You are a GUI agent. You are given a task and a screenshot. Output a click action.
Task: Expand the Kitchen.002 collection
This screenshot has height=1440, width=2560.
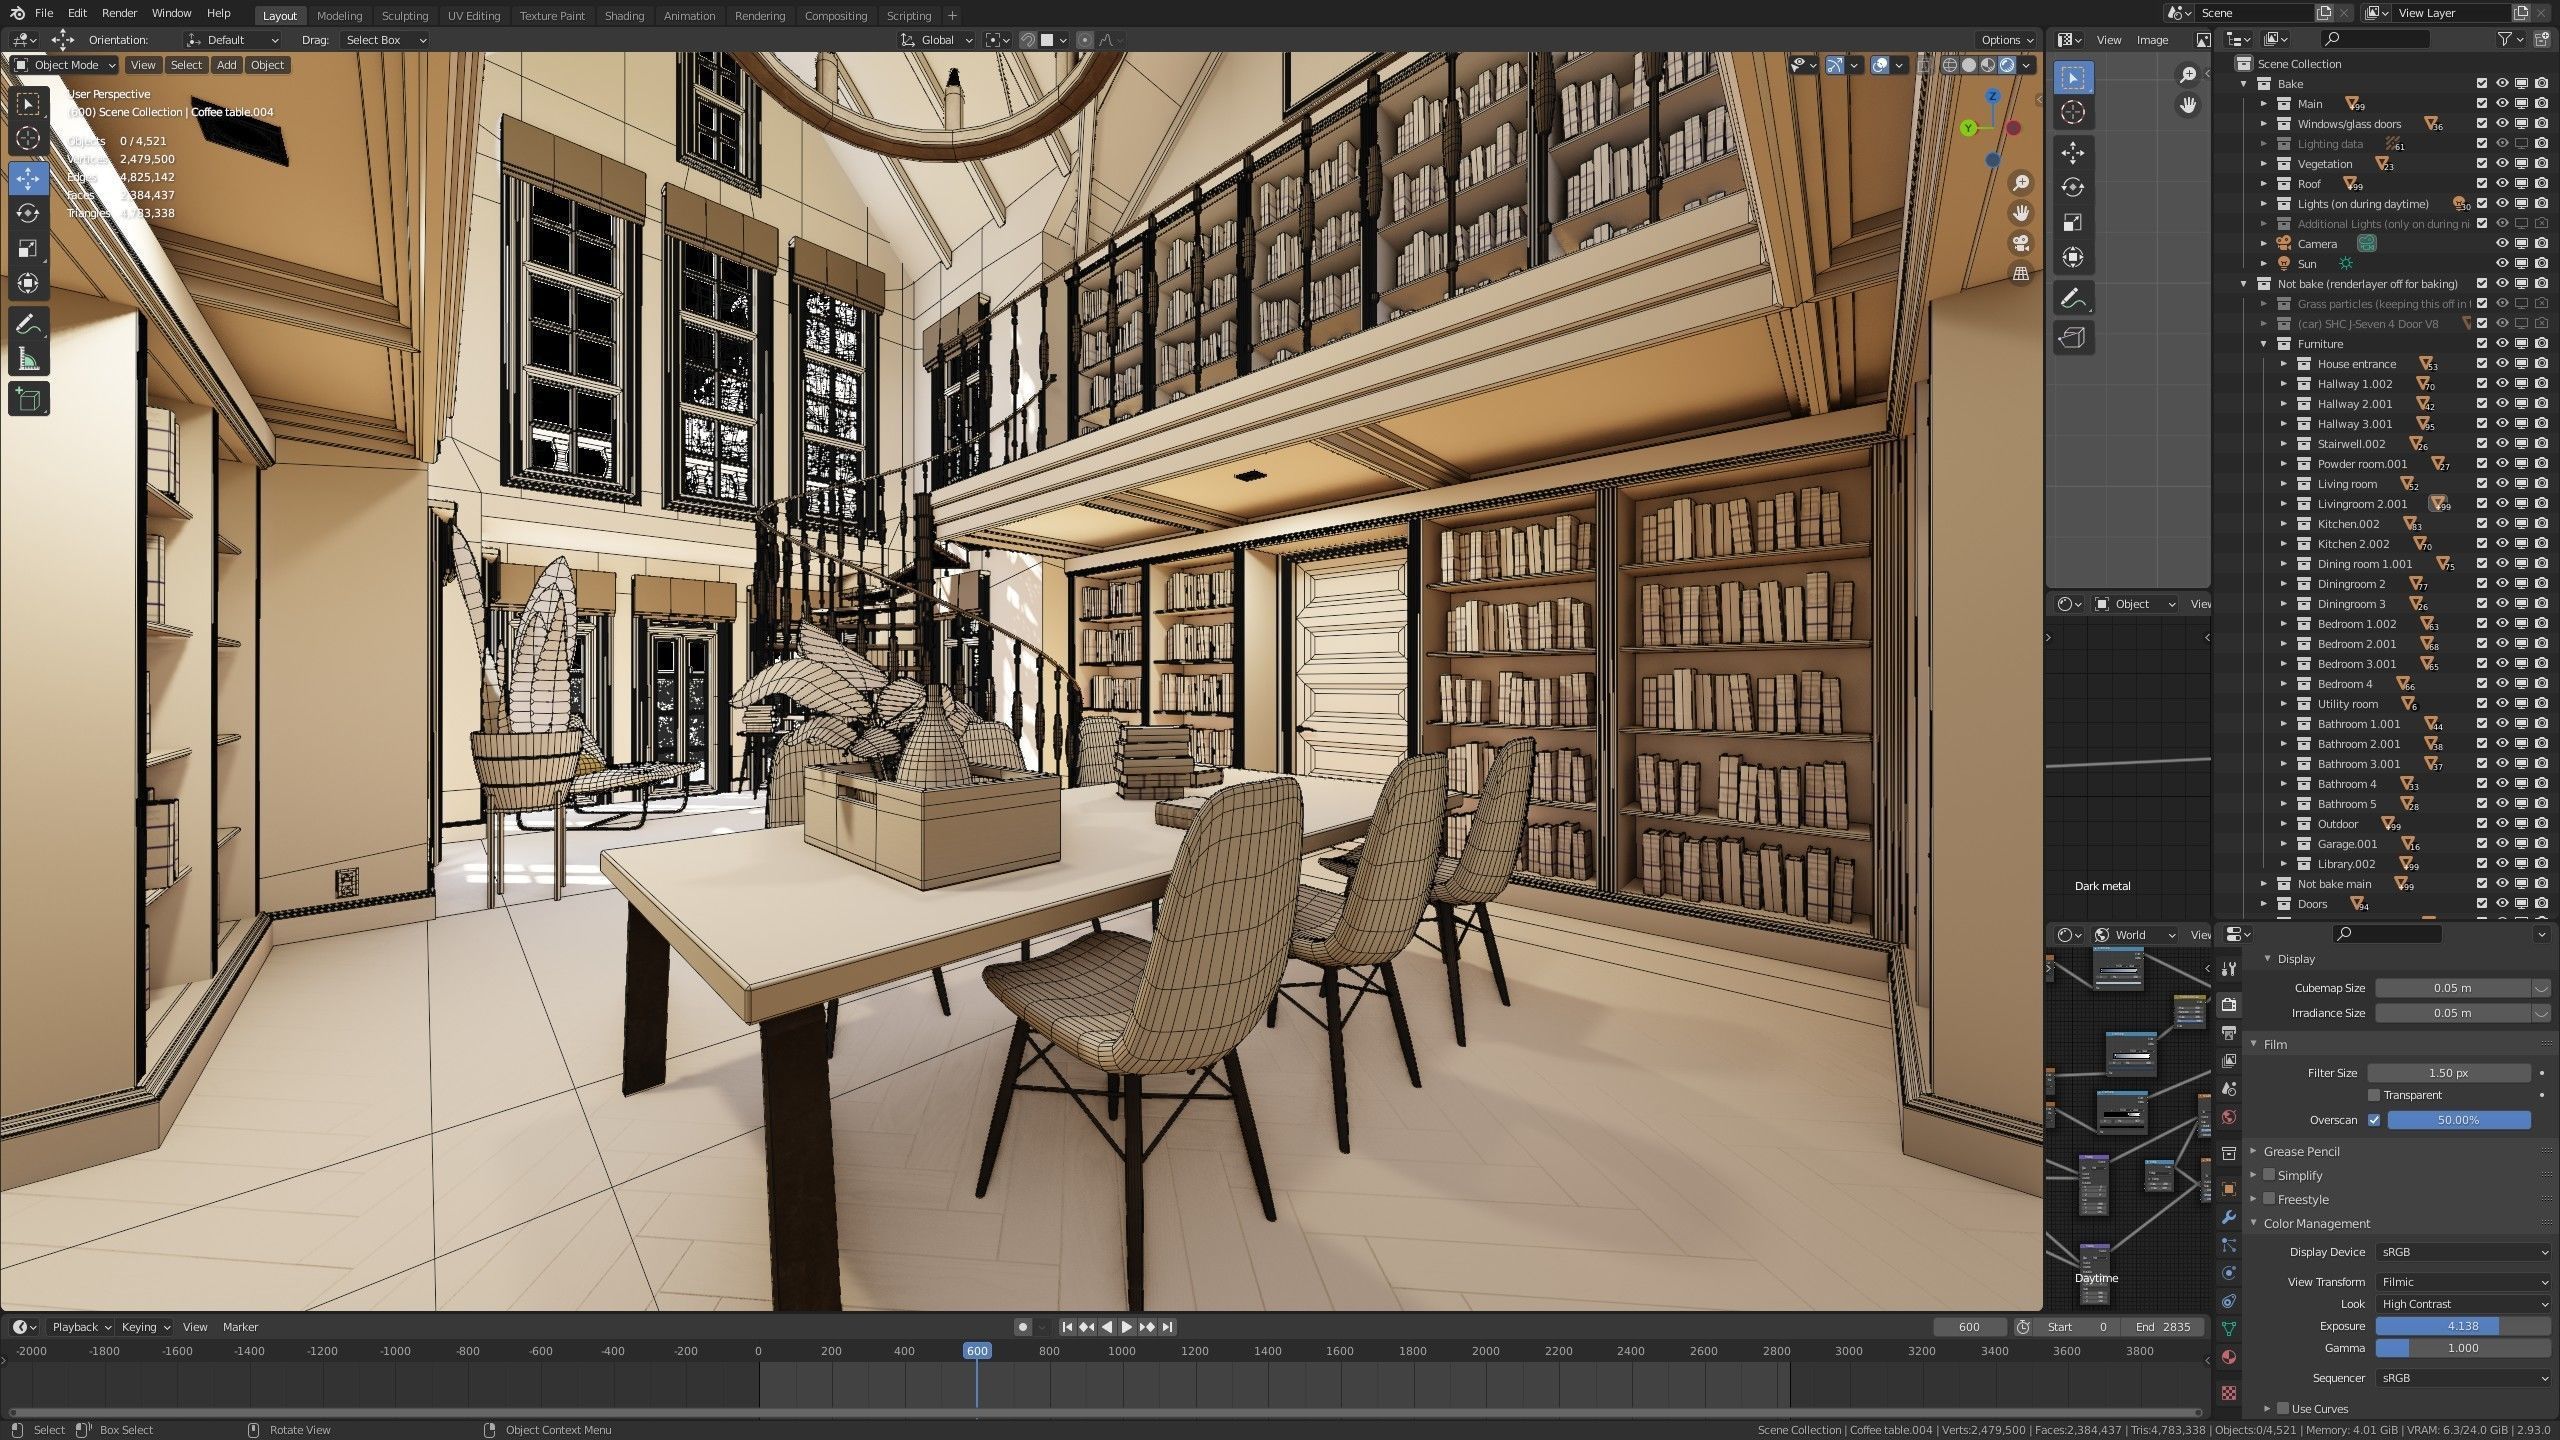[2284, 524]
